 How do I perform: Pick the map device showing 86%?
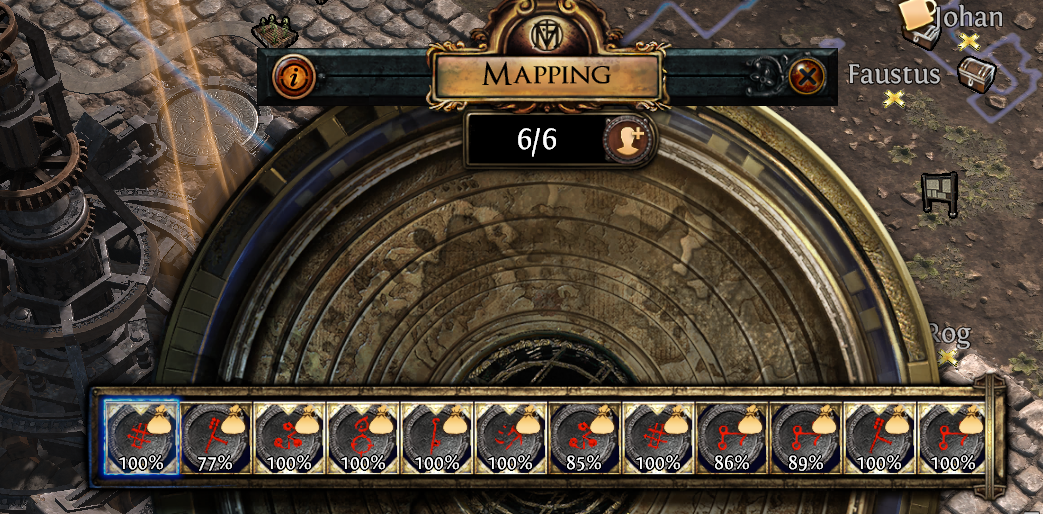tap(732, 438)
